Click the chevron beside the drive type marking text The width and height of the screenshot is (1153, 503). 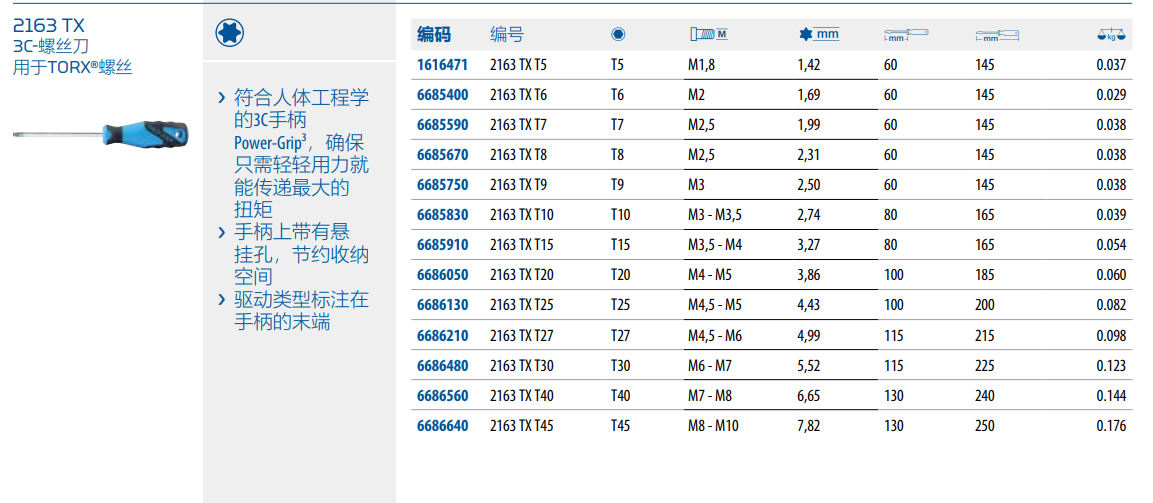tap(221, 300)
